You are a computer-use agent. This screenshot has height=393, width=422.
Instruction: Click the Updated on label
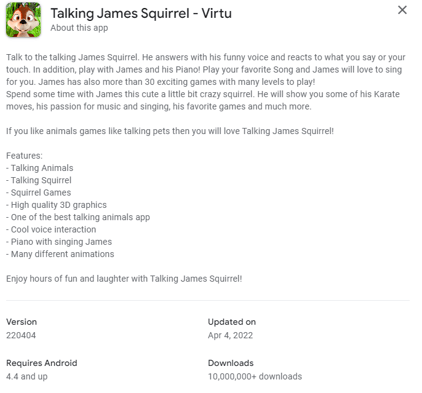[x=232, y=322]
